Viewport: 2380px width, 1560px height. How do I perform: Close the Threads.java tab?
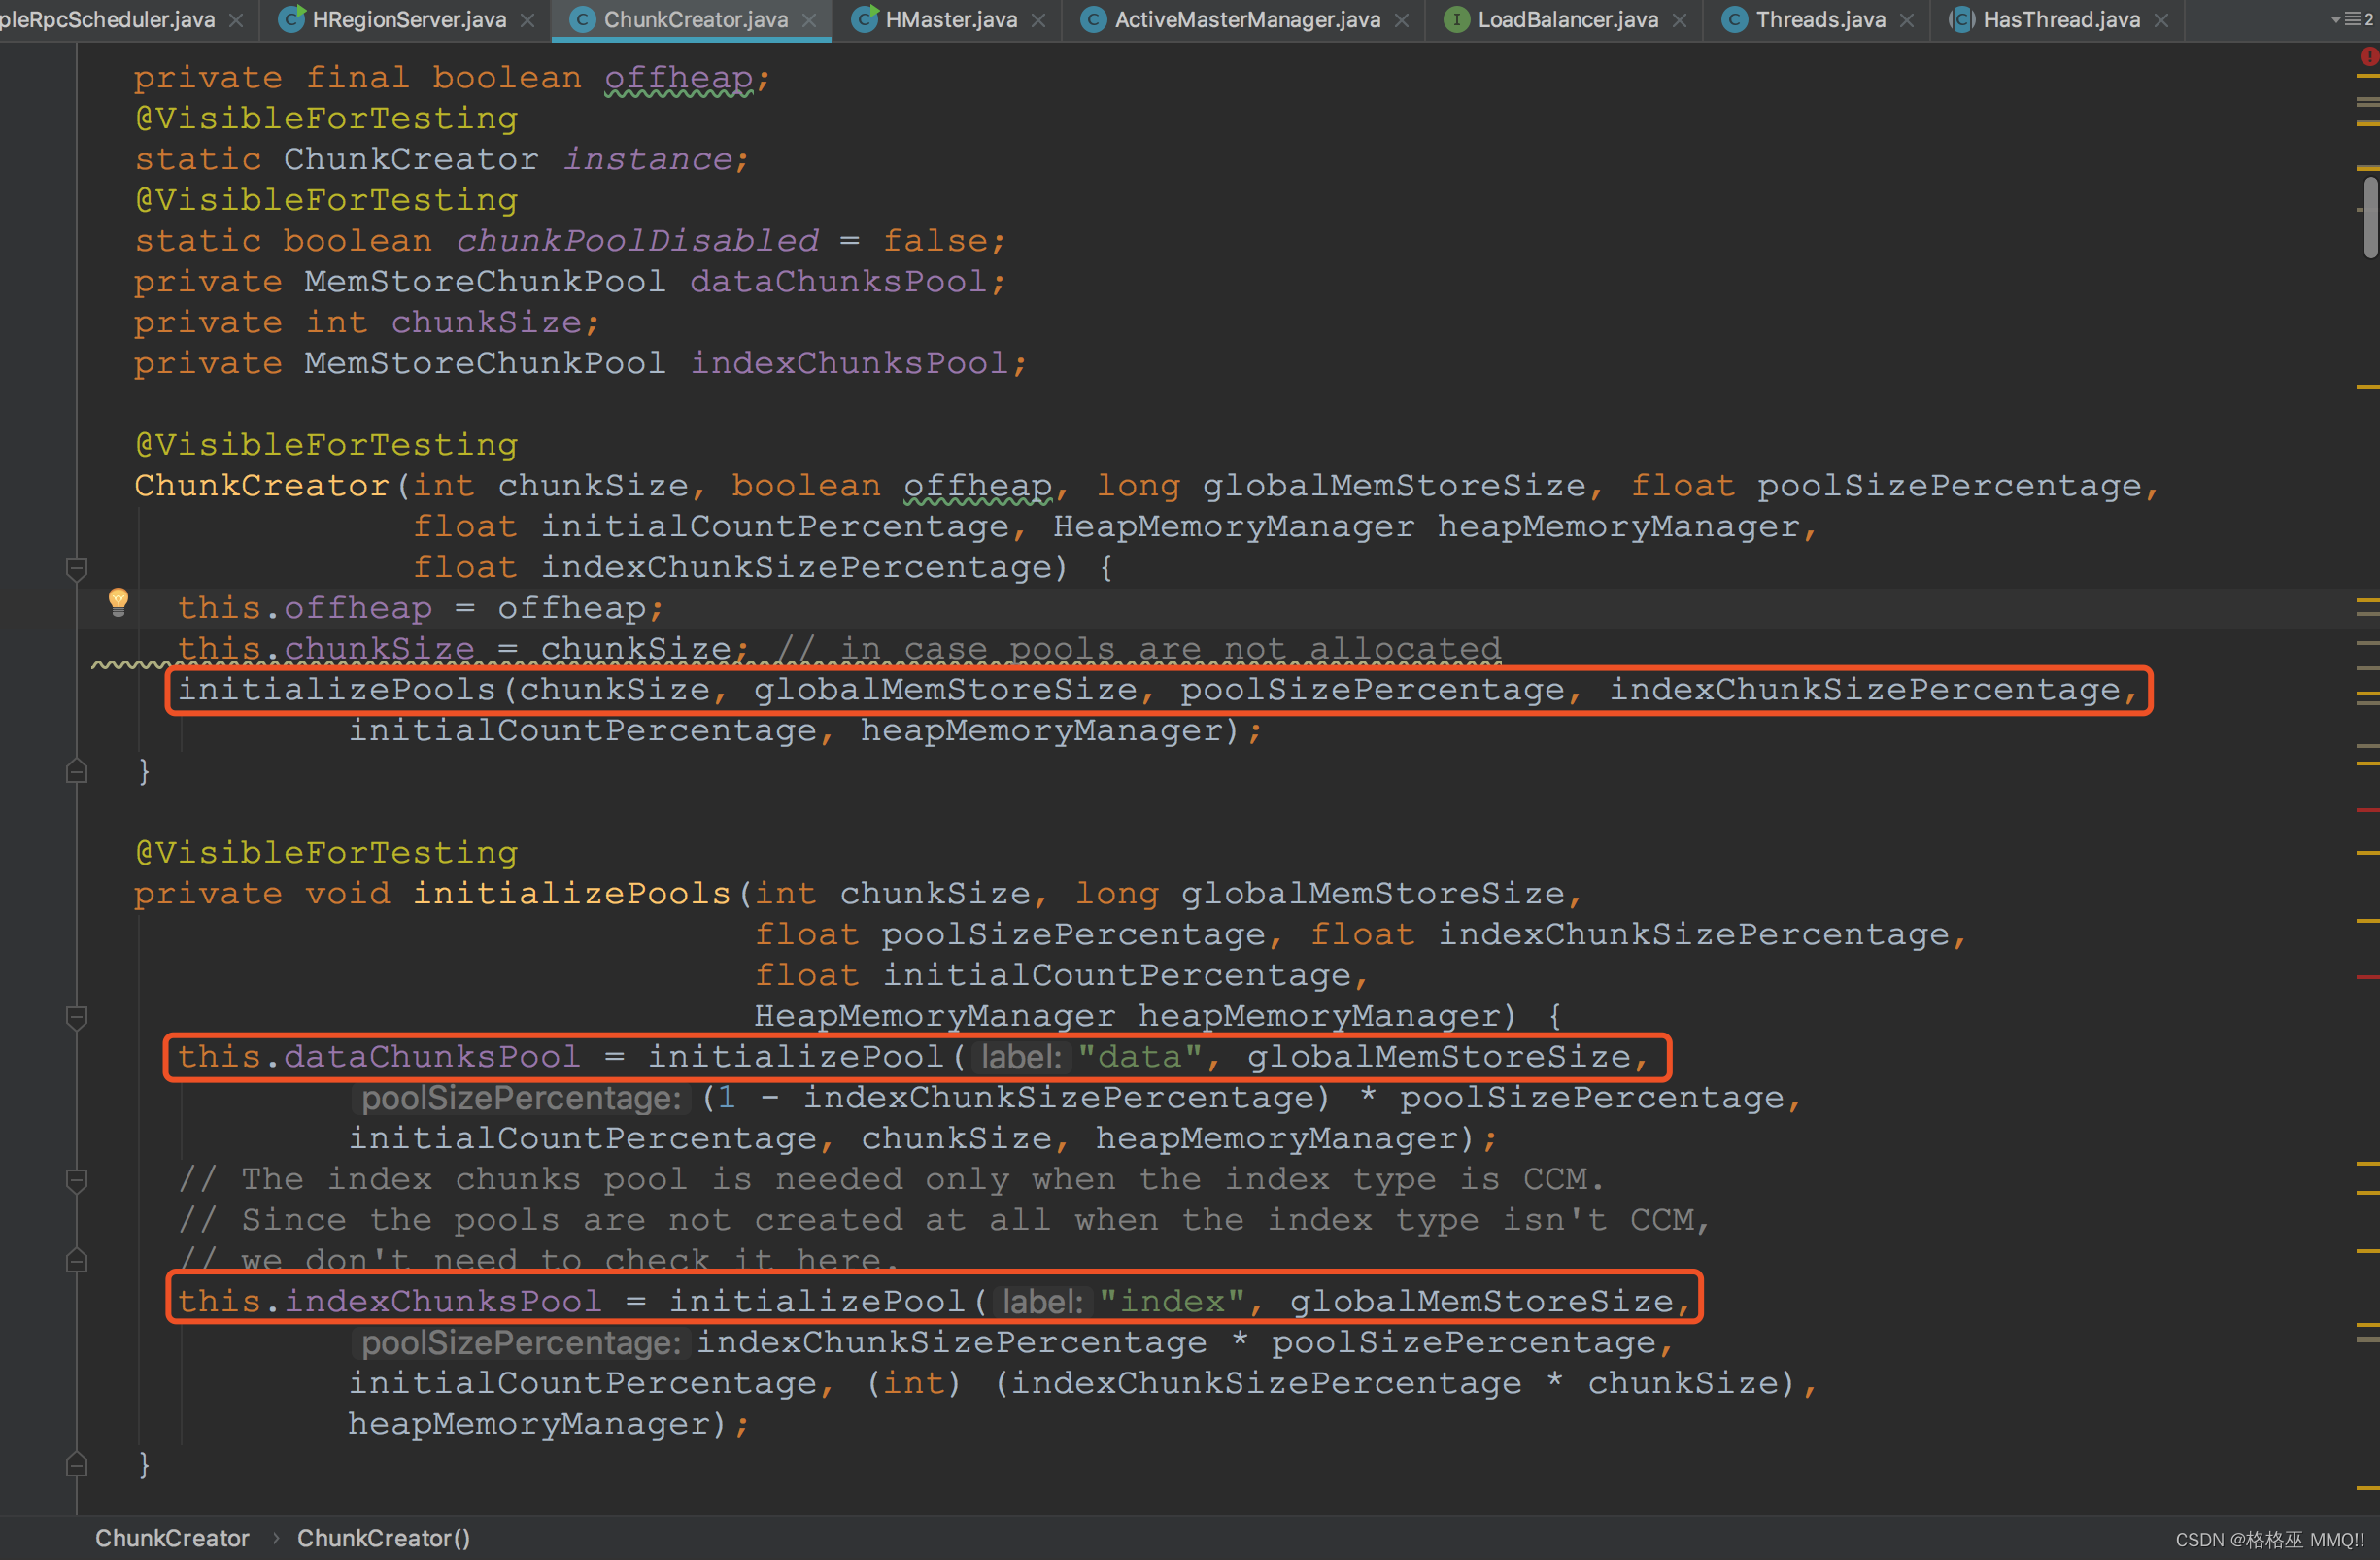pos(1907,20)
